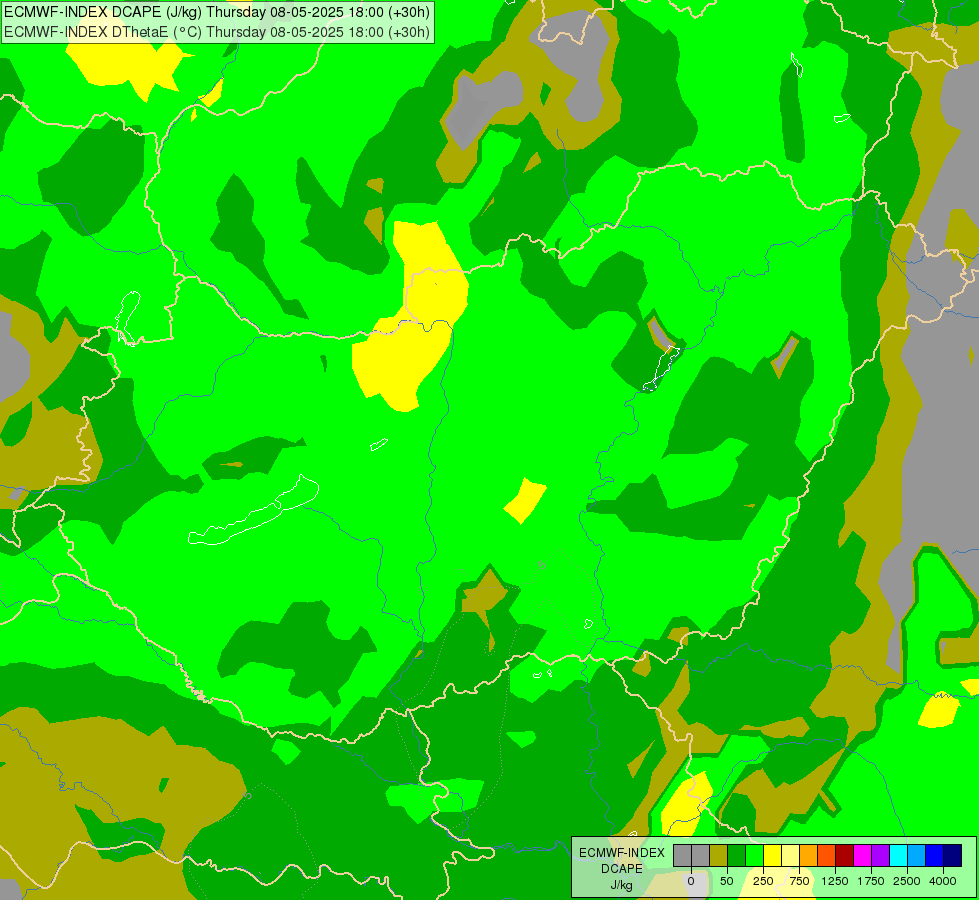Viewport: 979px width, 900px height.
Task: Click the 'DCAPE' label in the legend
Action: click(x=622, y=869)
